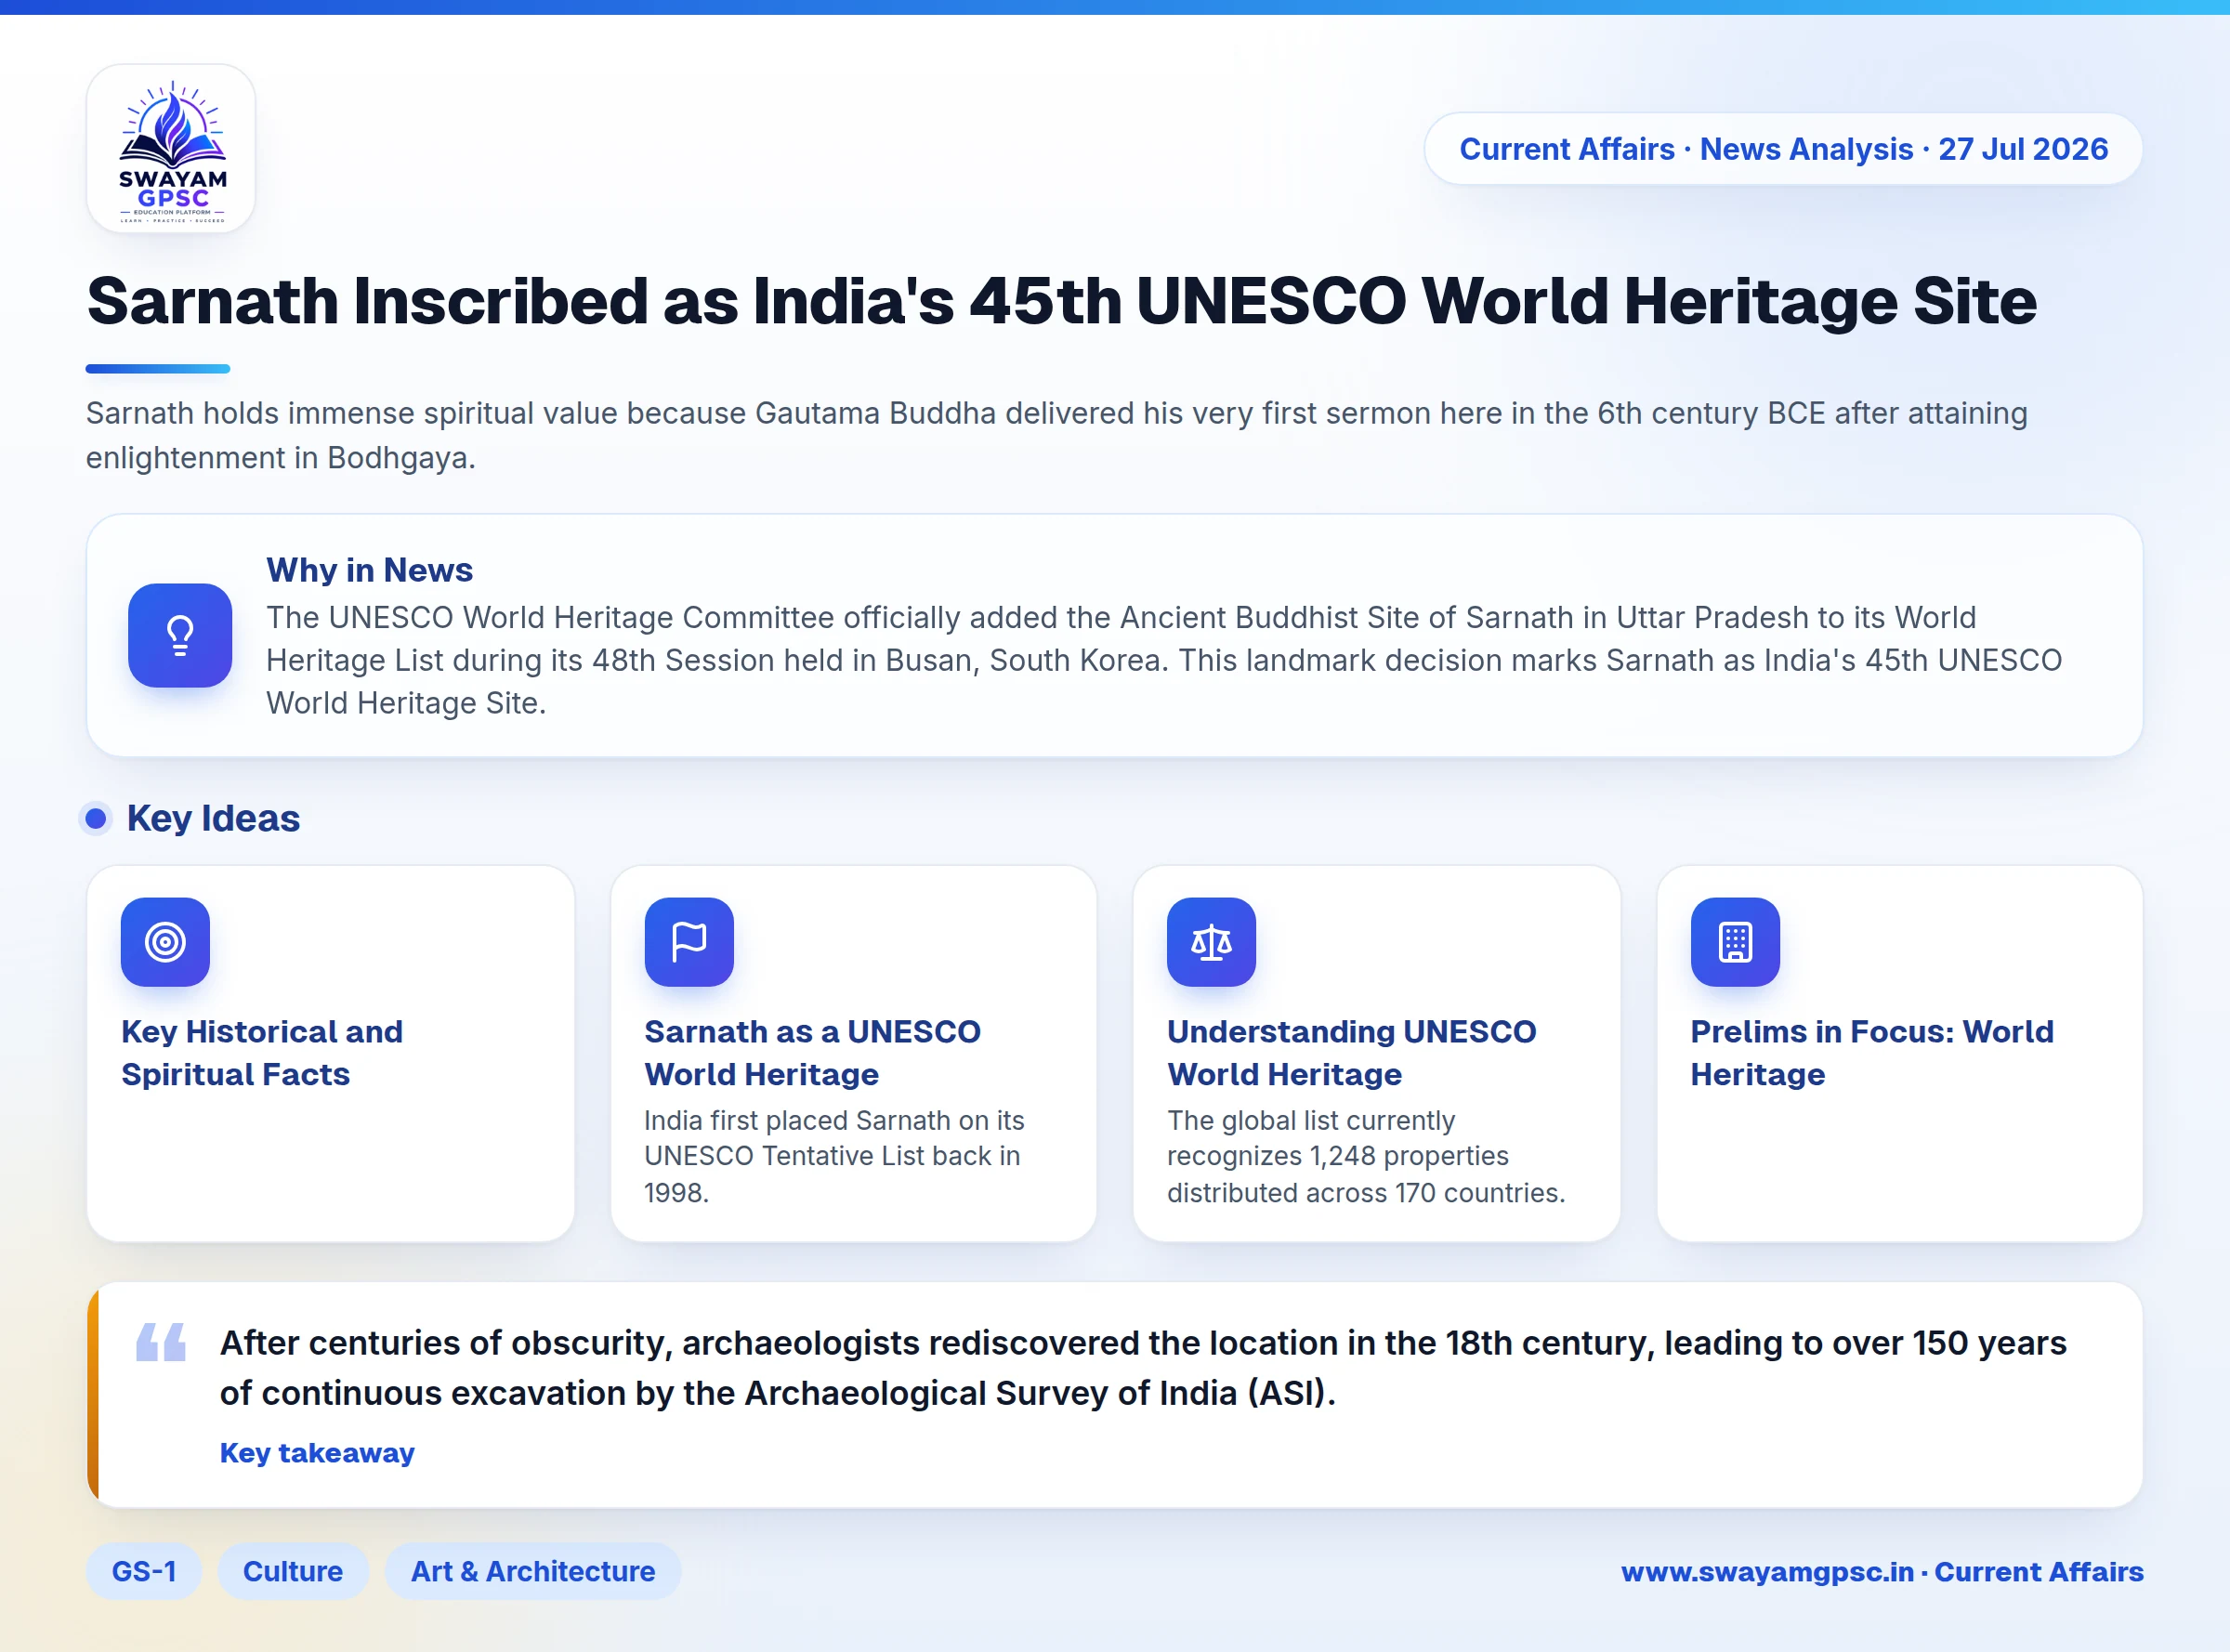The height and width of the screenshot is (1652, 2230).
Task: Click Key Historical and Spiritual Facts title
Action: coord(262,1053)
